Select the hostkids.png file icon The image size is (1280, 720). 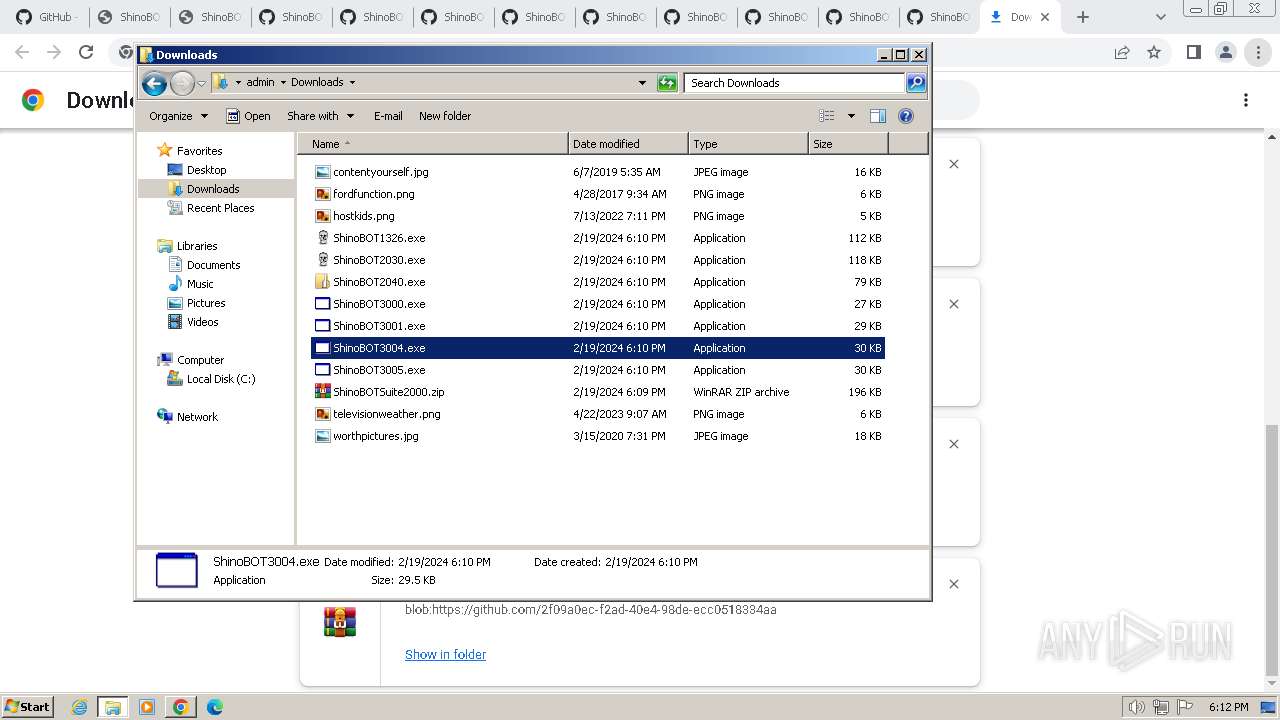322,216
